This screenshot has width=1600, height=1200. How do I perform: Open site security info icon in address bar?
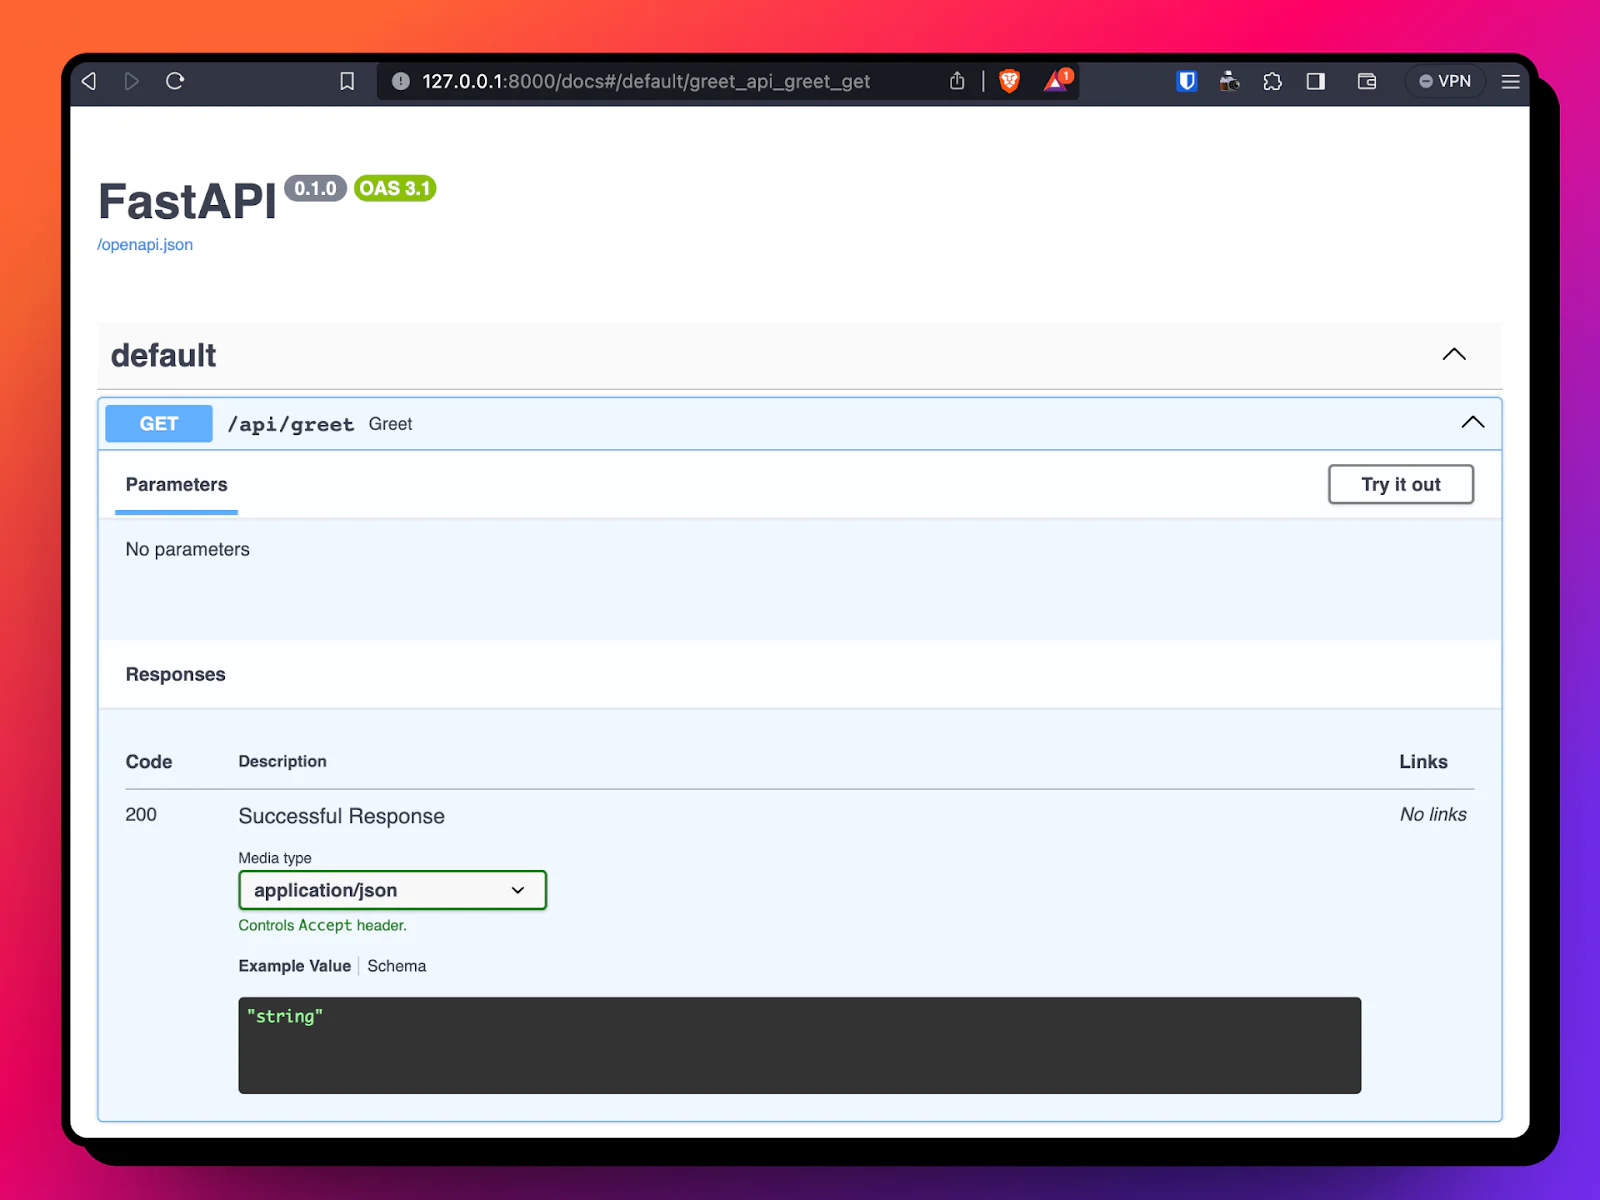click(x=401, y=81)
